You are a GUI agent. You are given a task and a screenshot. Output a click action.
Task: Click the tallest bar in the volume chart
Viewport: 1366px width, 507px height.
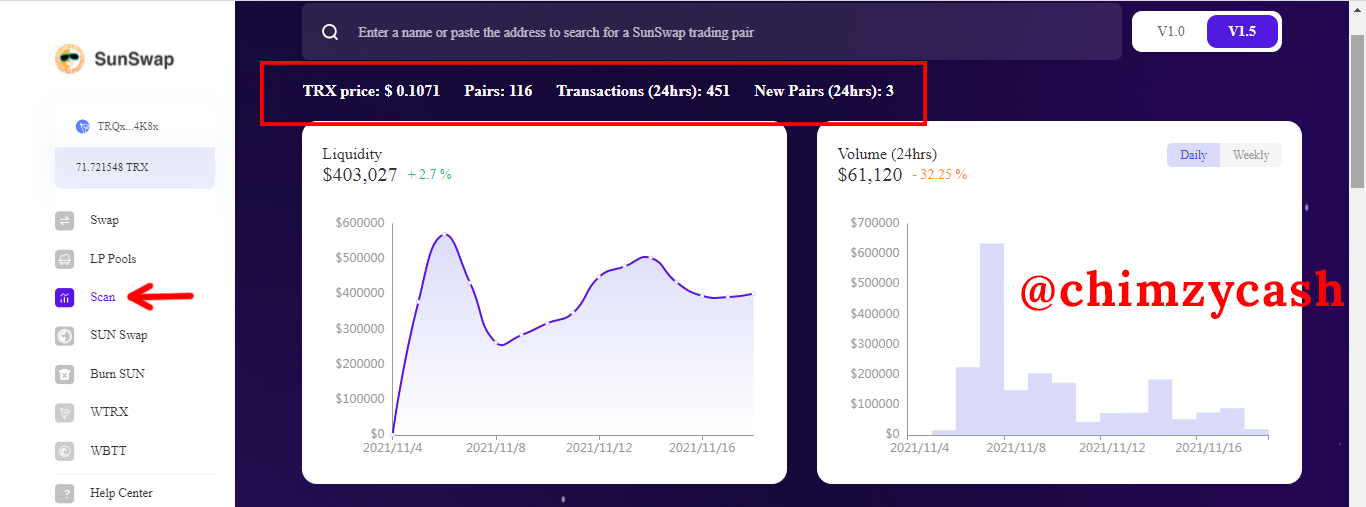992,338
